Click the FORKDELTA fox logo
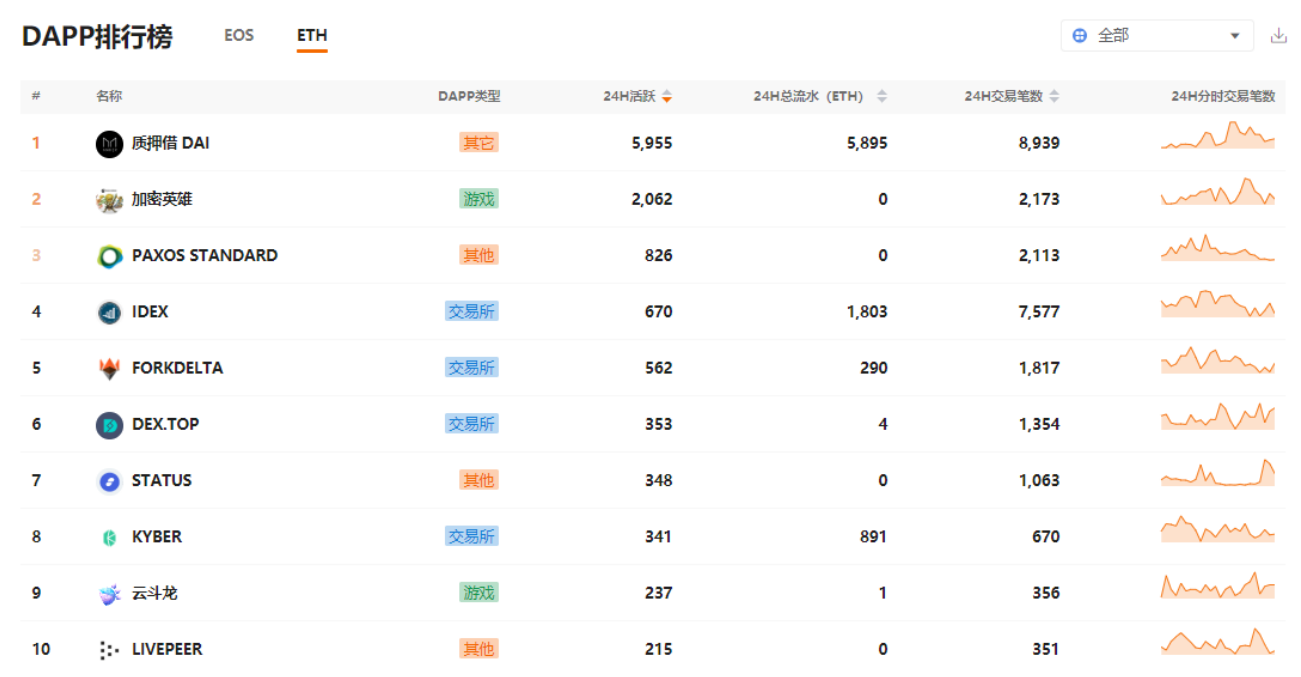1301x677 pixels. coord(109,369)
